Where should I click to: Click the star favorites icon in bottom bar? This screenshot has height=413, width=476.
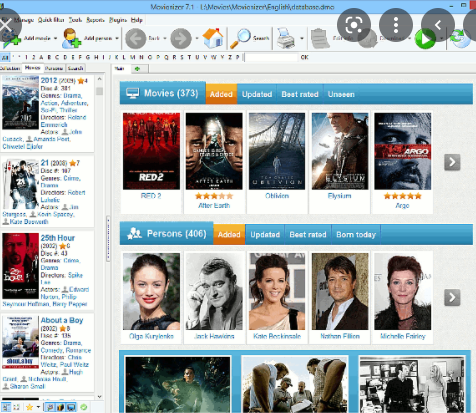(29, 407)
